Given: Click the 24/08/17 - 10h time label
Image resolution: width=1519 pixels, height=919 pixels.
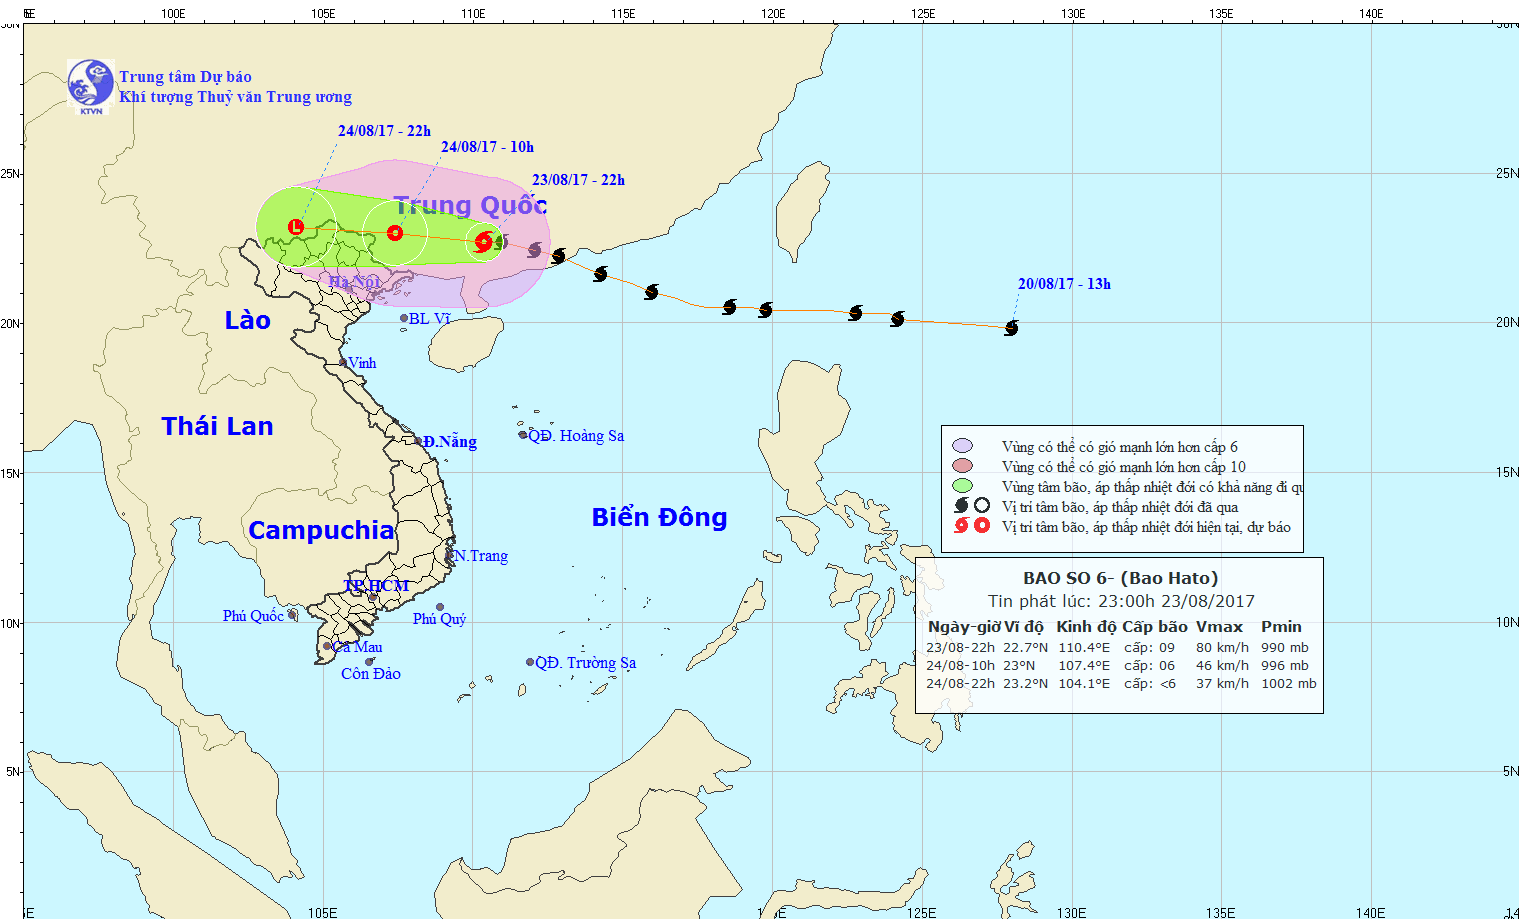Looking at the screenshot, I should [x=487, y=147].
